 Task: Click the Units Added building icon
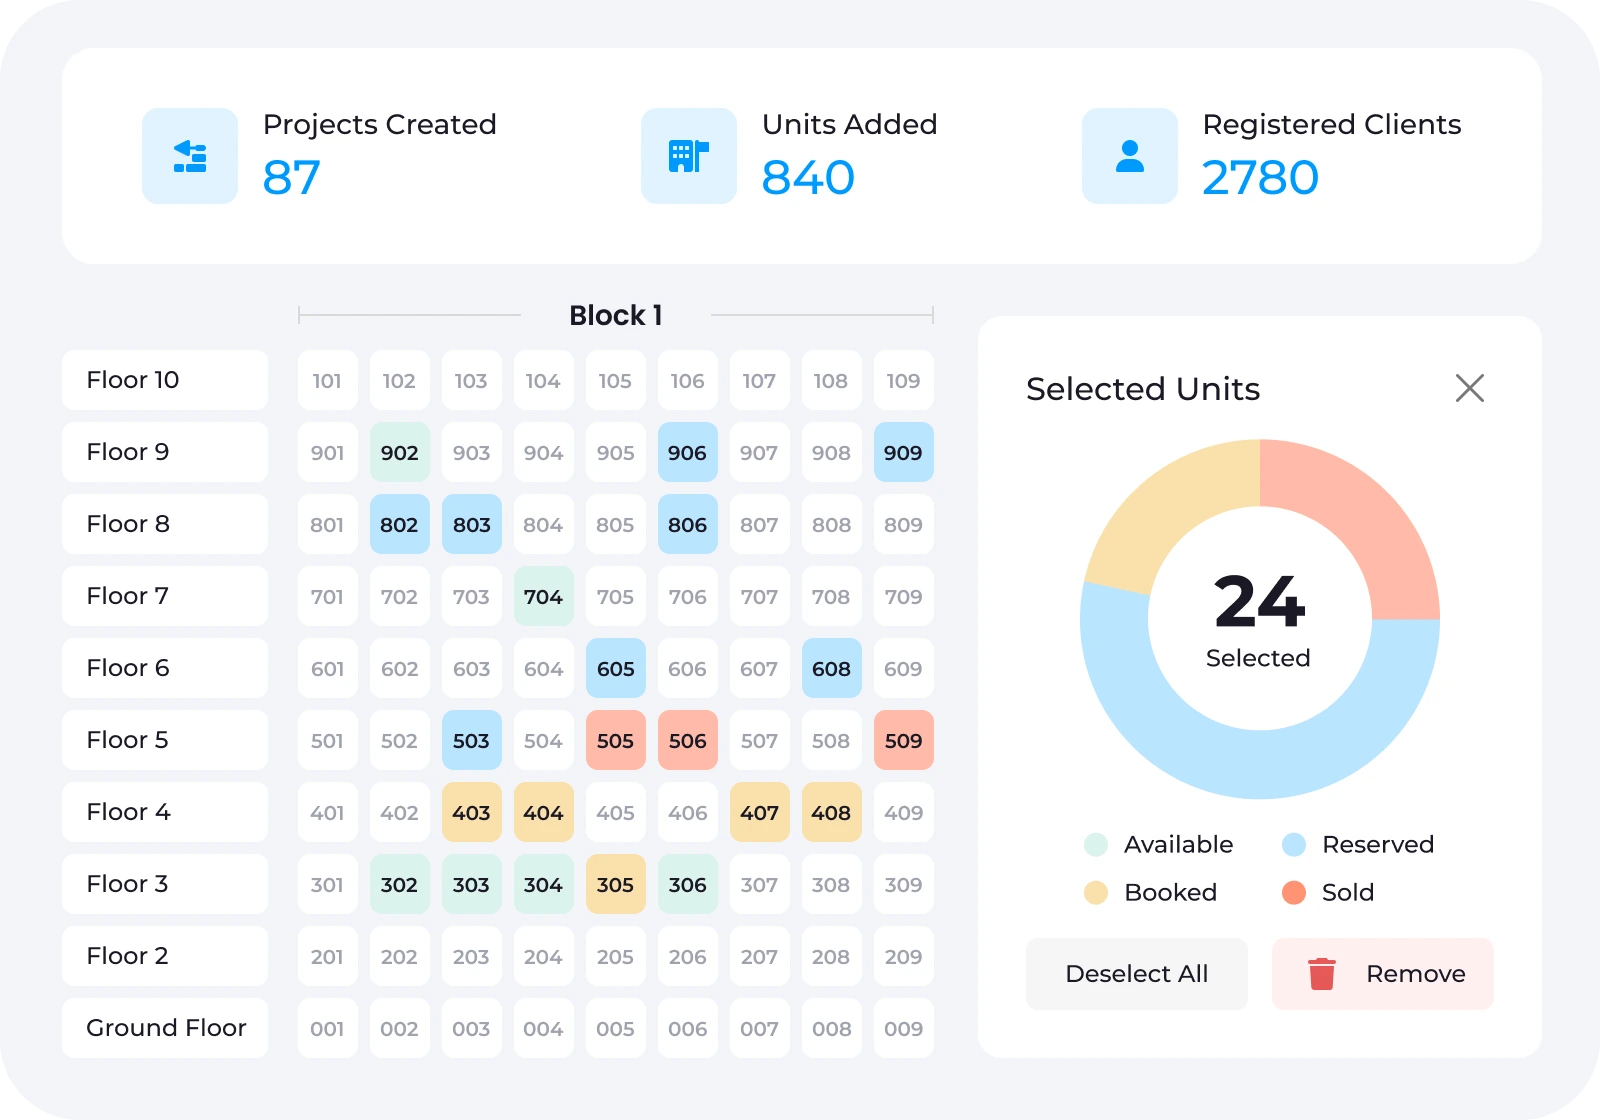tap(688, 156)
